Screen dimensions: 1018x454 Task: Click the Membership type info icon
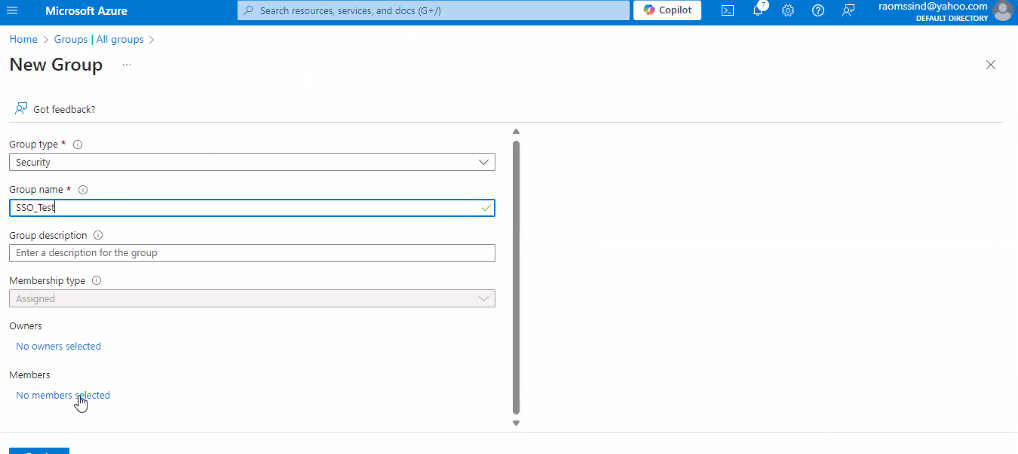click(97, 281)
